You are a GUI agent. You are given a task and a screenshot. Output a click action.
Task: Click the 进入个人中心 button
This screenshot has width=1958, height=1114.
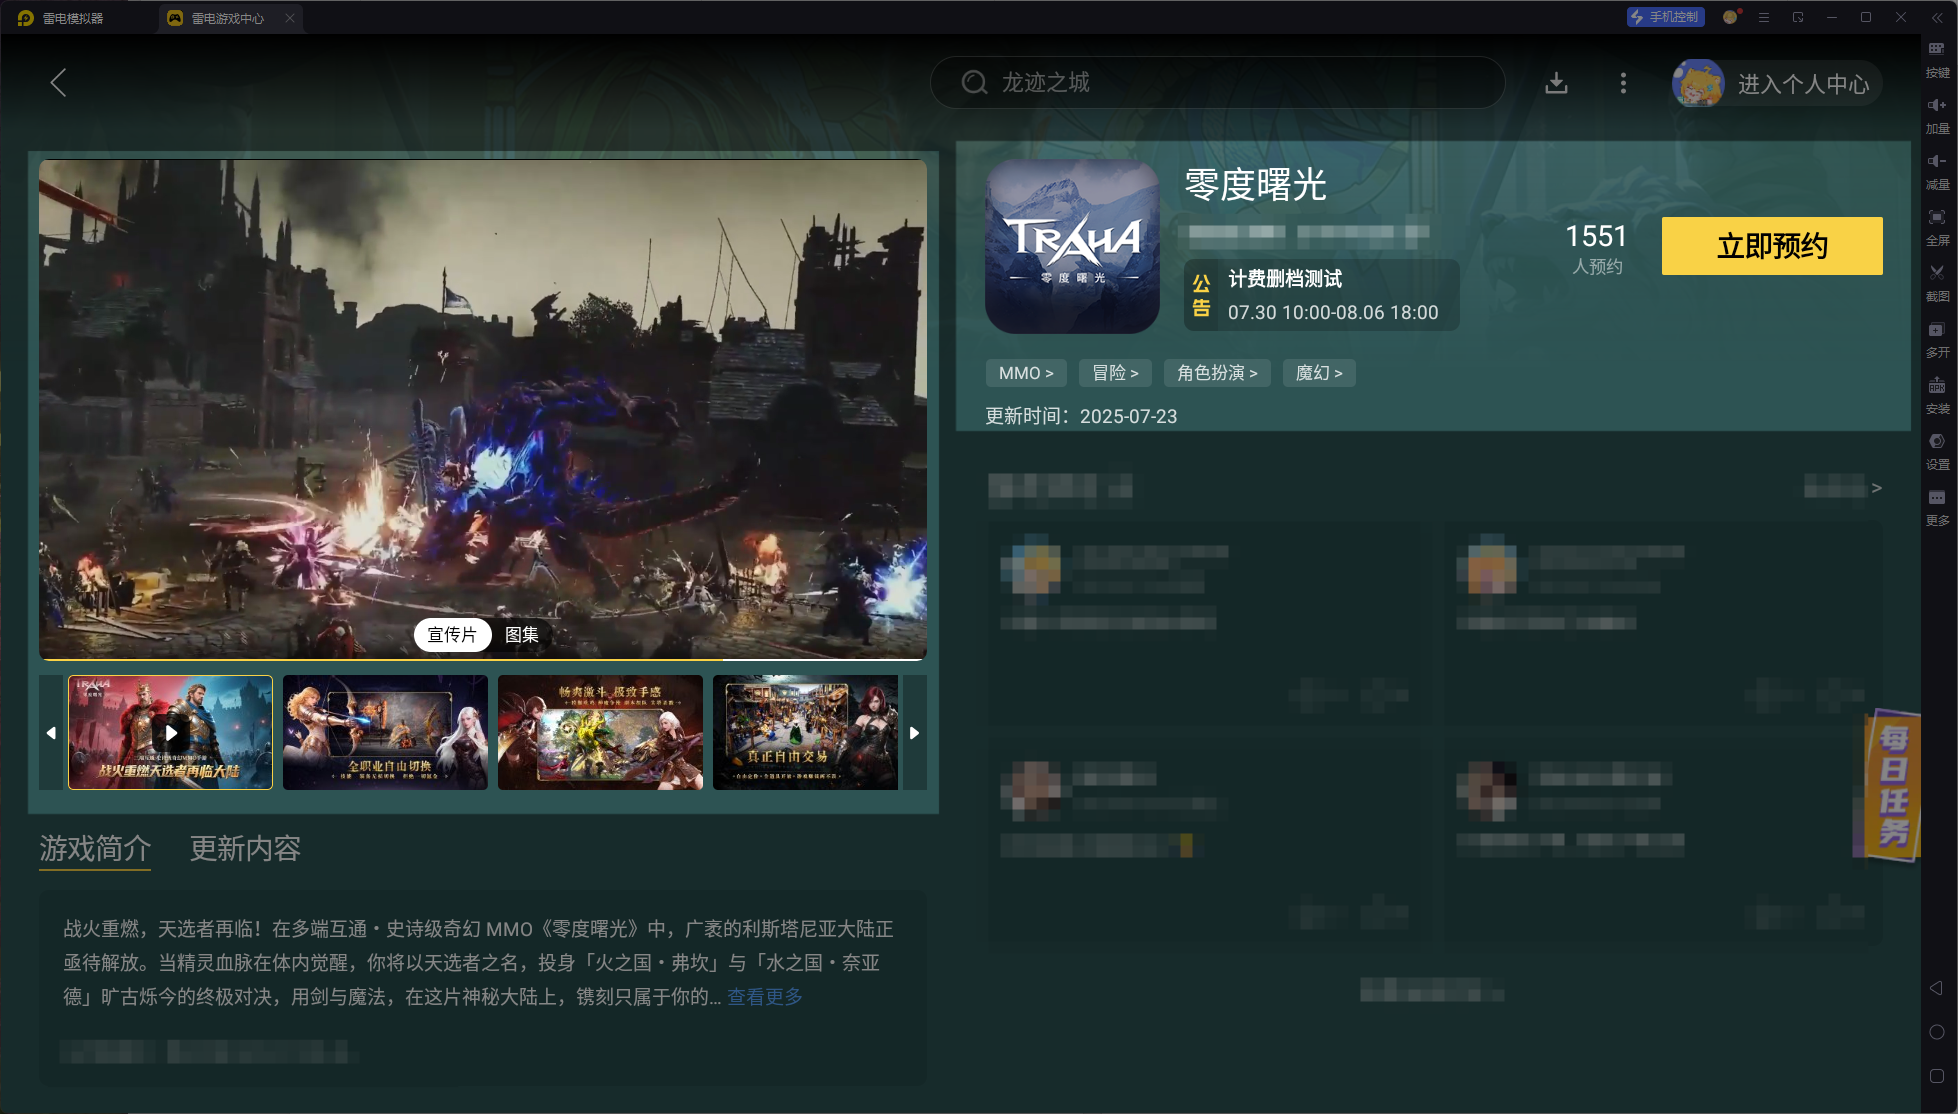click(1803, 84)
